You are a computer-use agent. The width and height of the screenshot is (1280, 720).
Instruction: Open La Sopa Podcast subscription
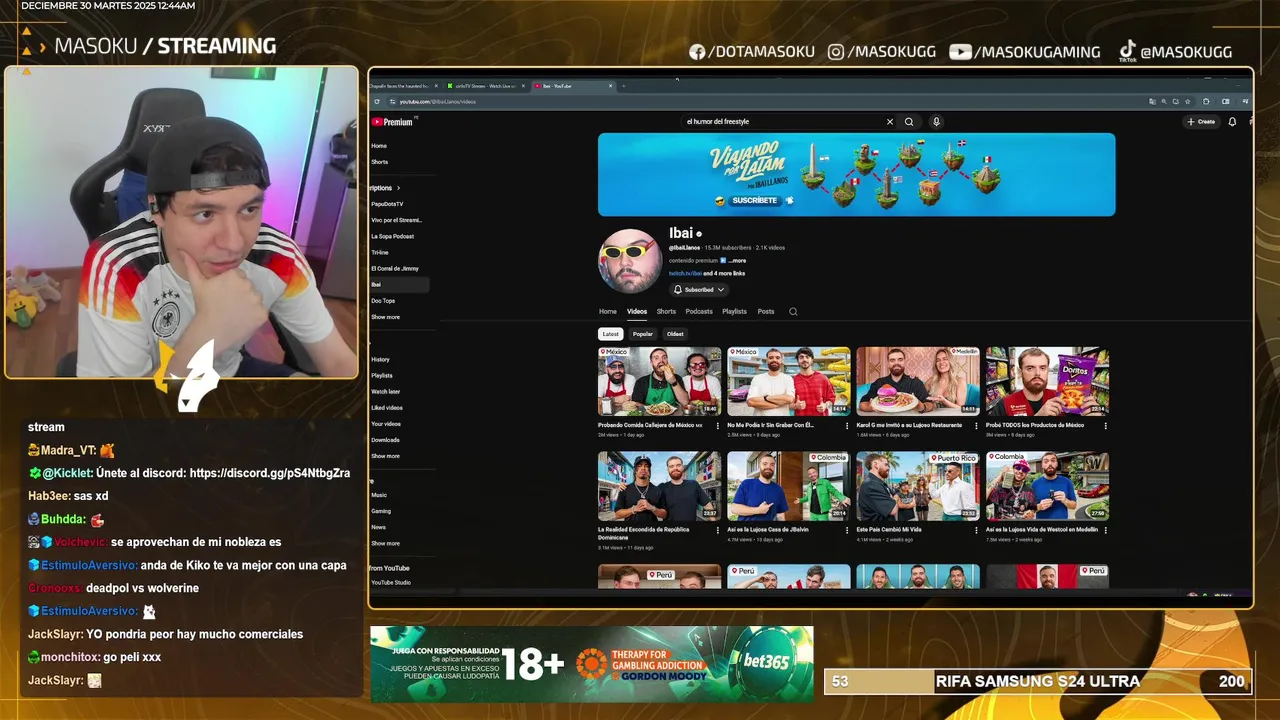(x=393, y=236)
